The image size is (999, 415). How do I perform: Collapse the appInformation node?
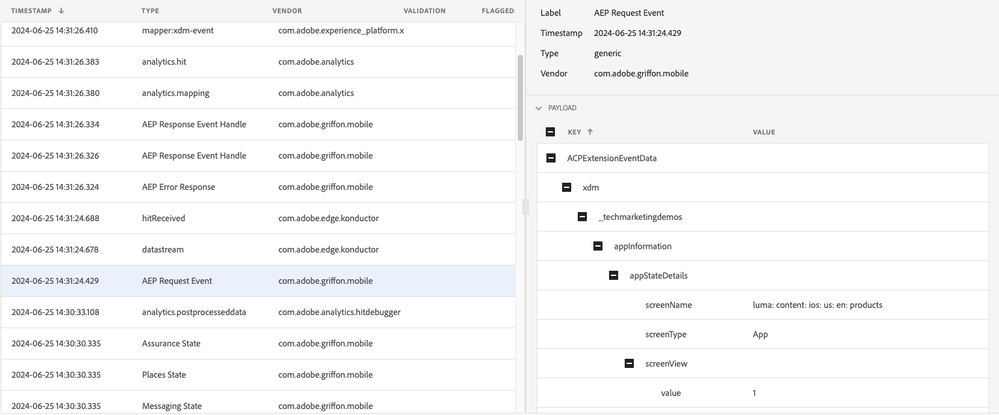click(598, 246)
